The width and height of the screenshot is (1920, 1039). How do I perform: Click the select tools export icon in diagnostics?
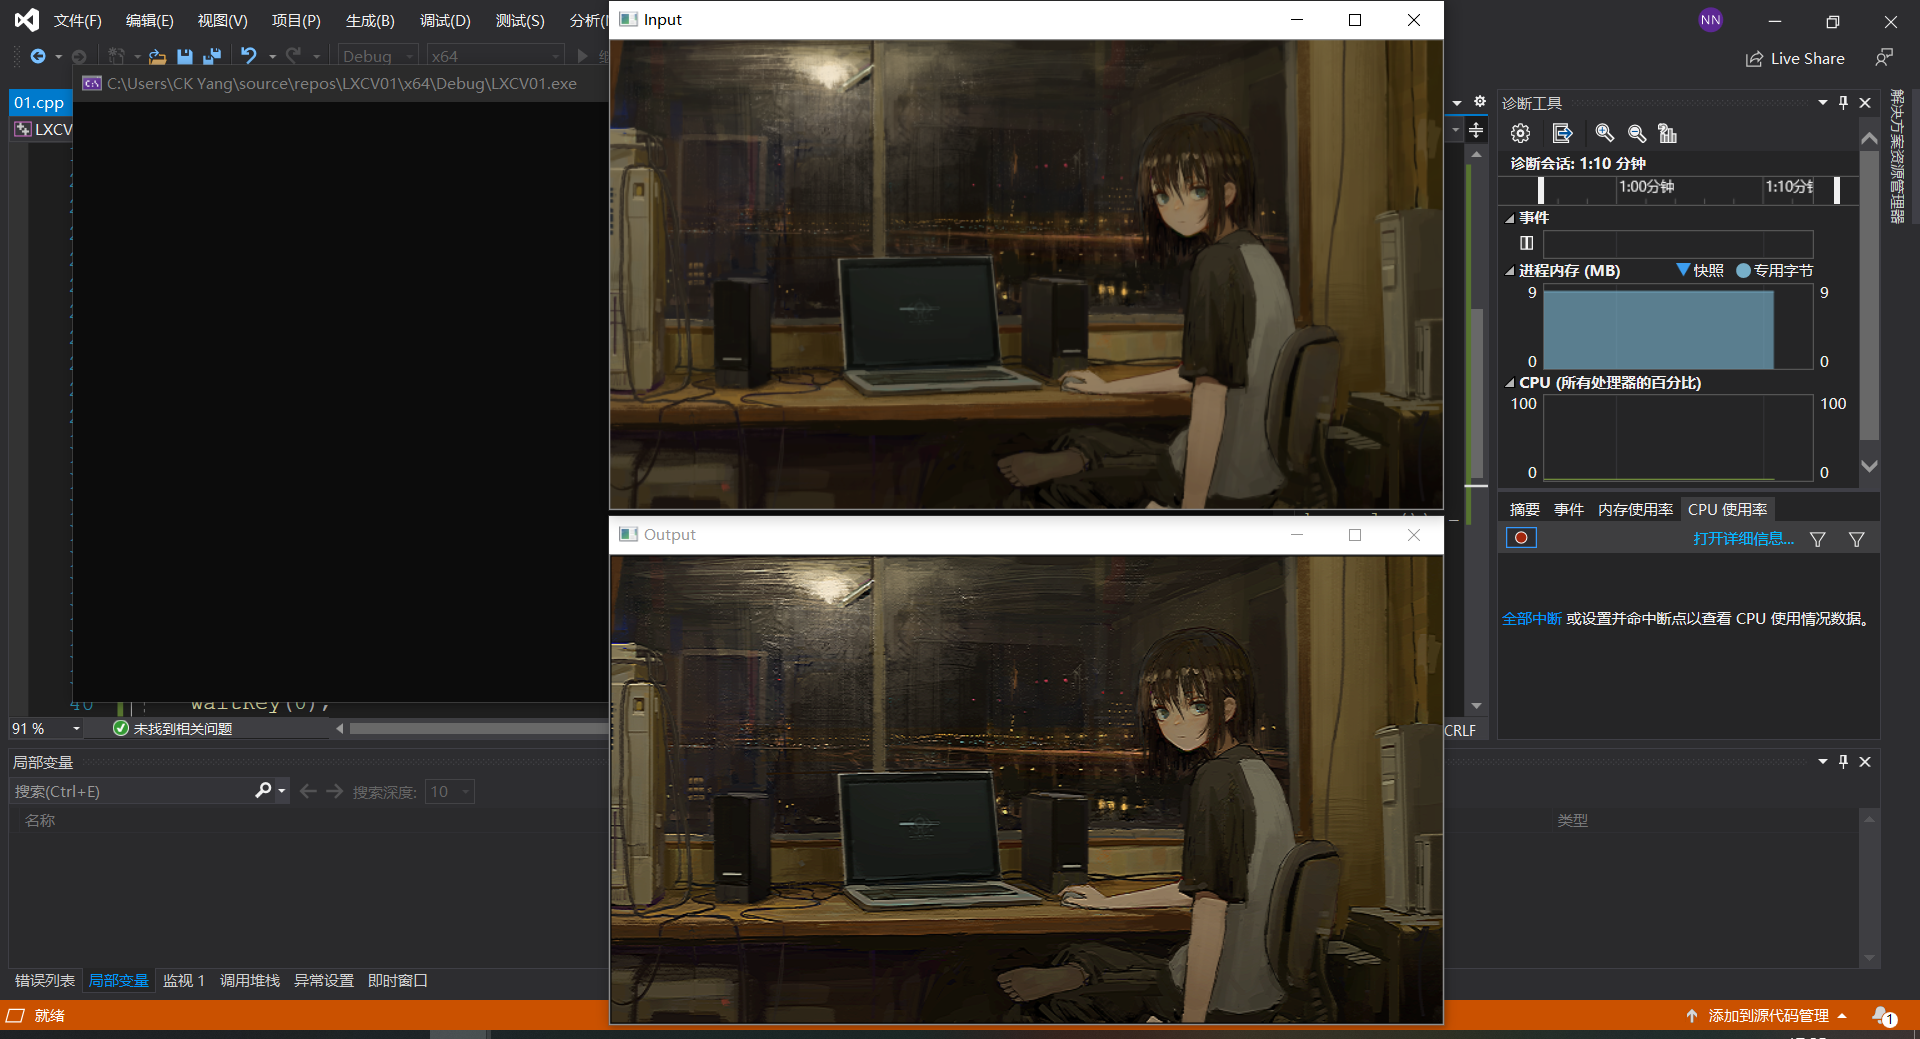click(1562, 133)
